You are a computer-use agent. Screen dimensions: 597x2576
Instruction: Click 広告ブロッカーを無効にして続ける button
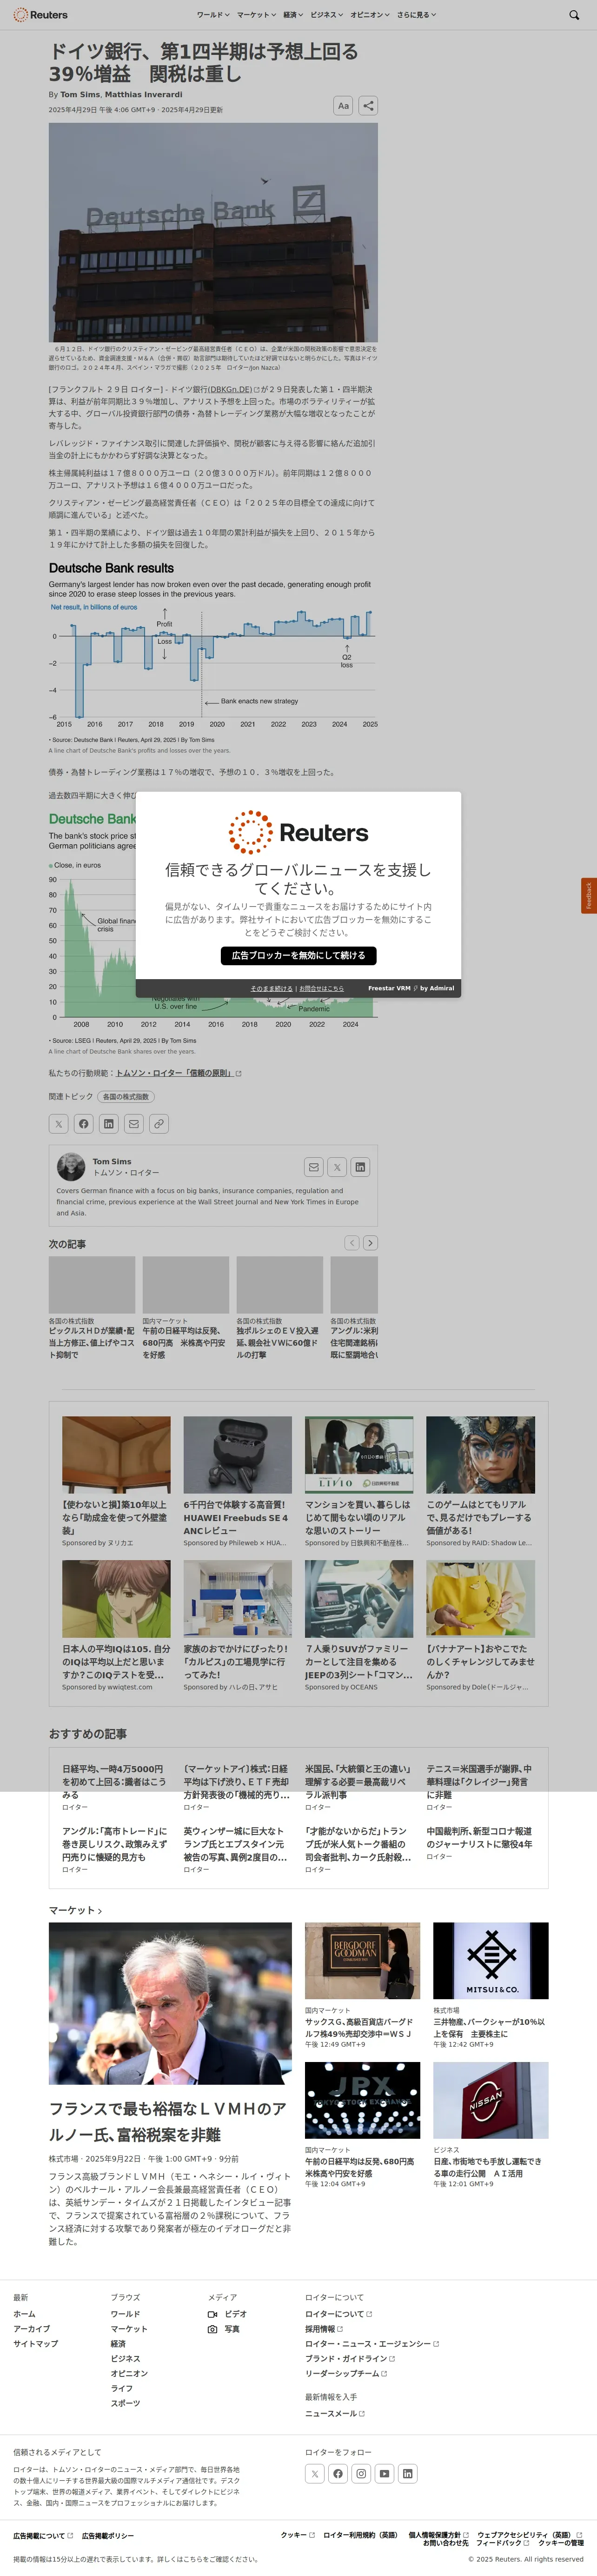[298, 955]
